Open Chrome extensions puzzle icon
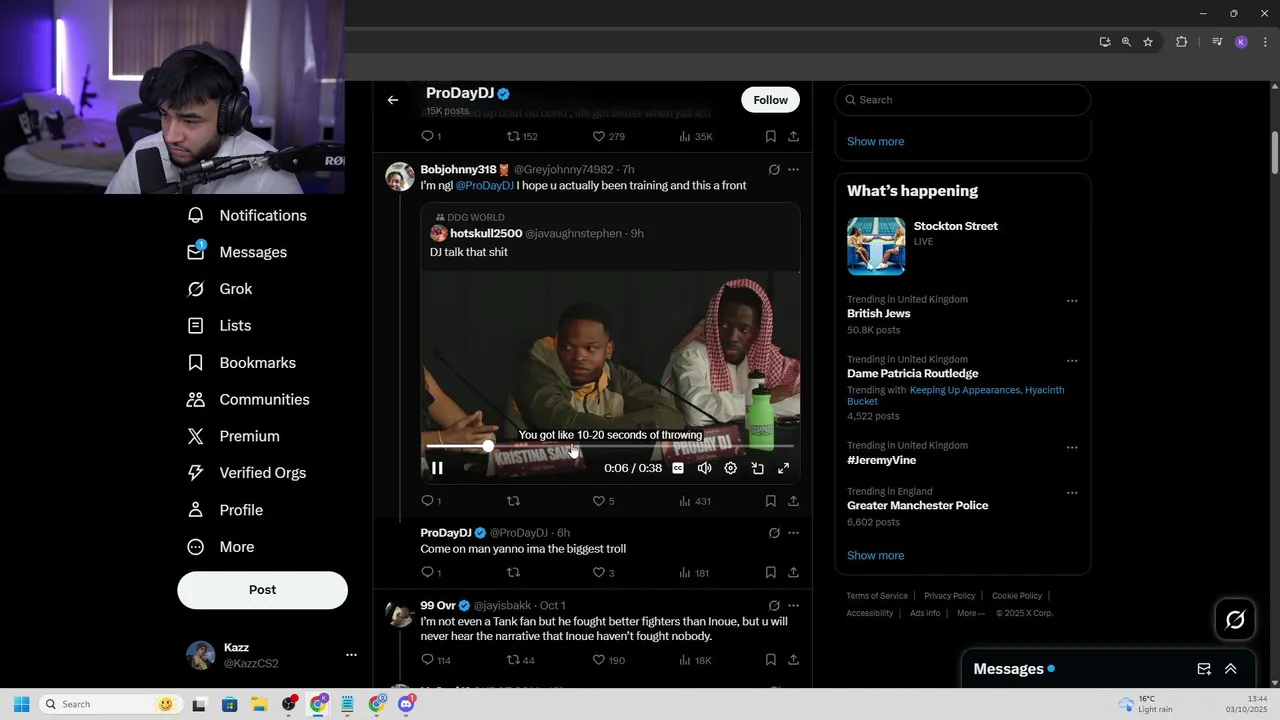 [1181, 42]
